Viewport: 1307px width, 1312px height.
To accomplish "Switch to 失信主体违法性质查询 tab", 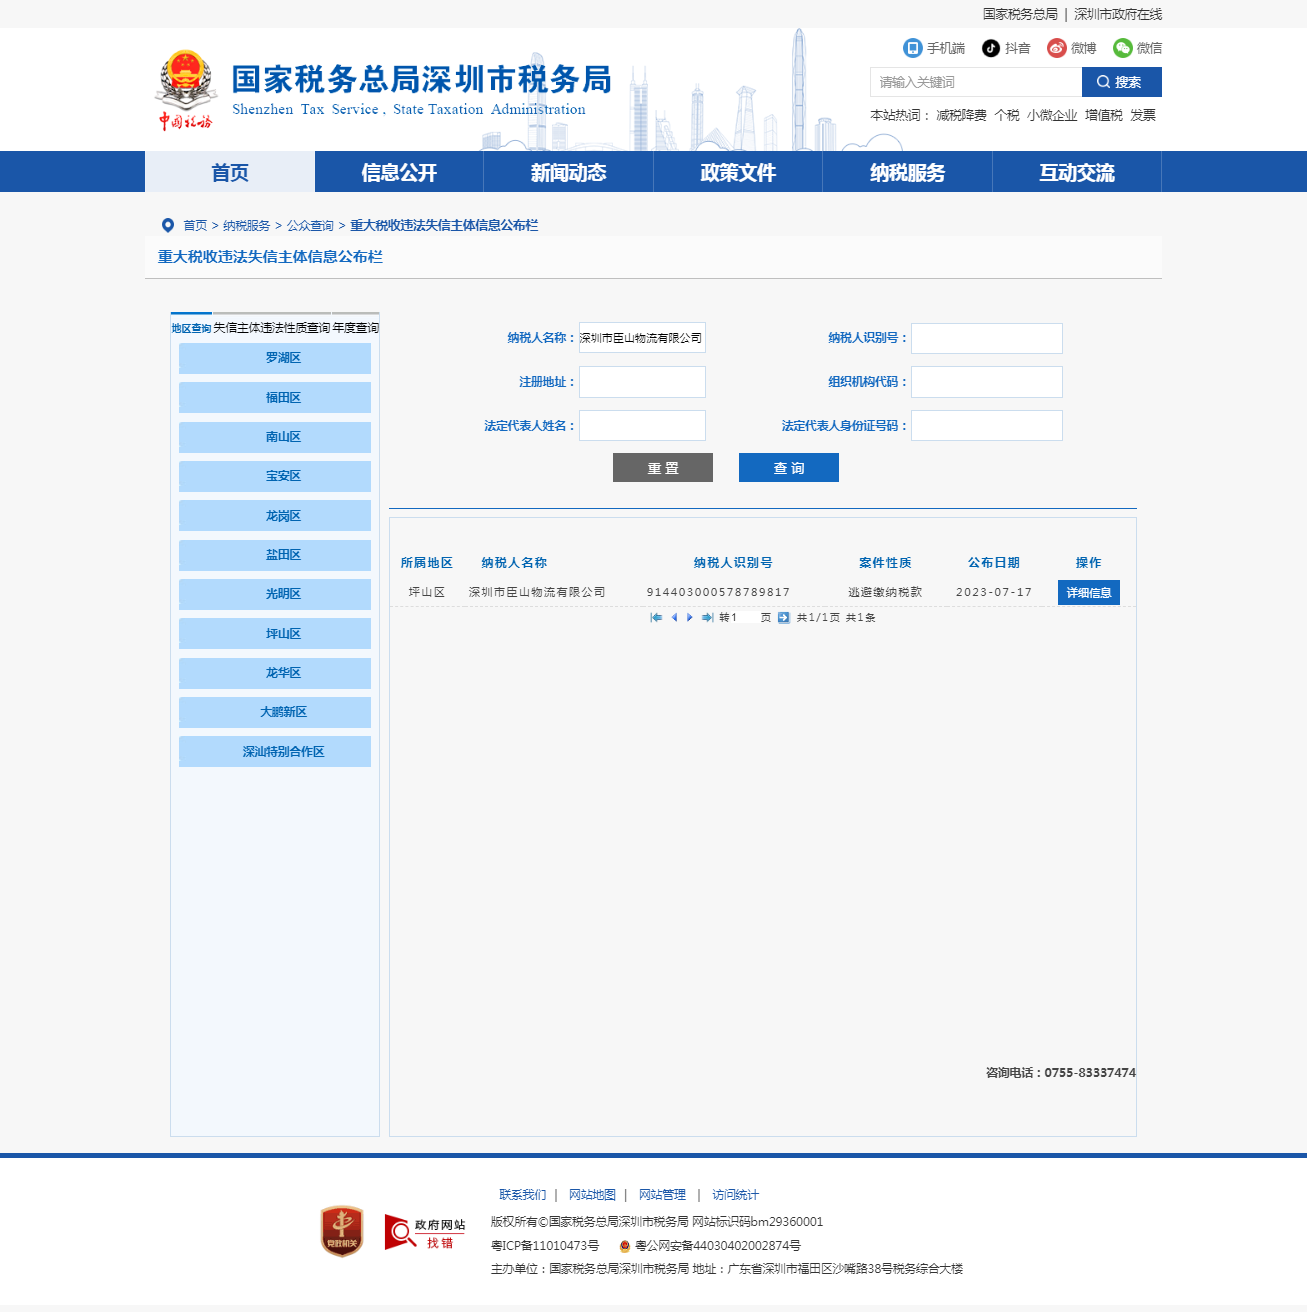I will tap(271, 328).
